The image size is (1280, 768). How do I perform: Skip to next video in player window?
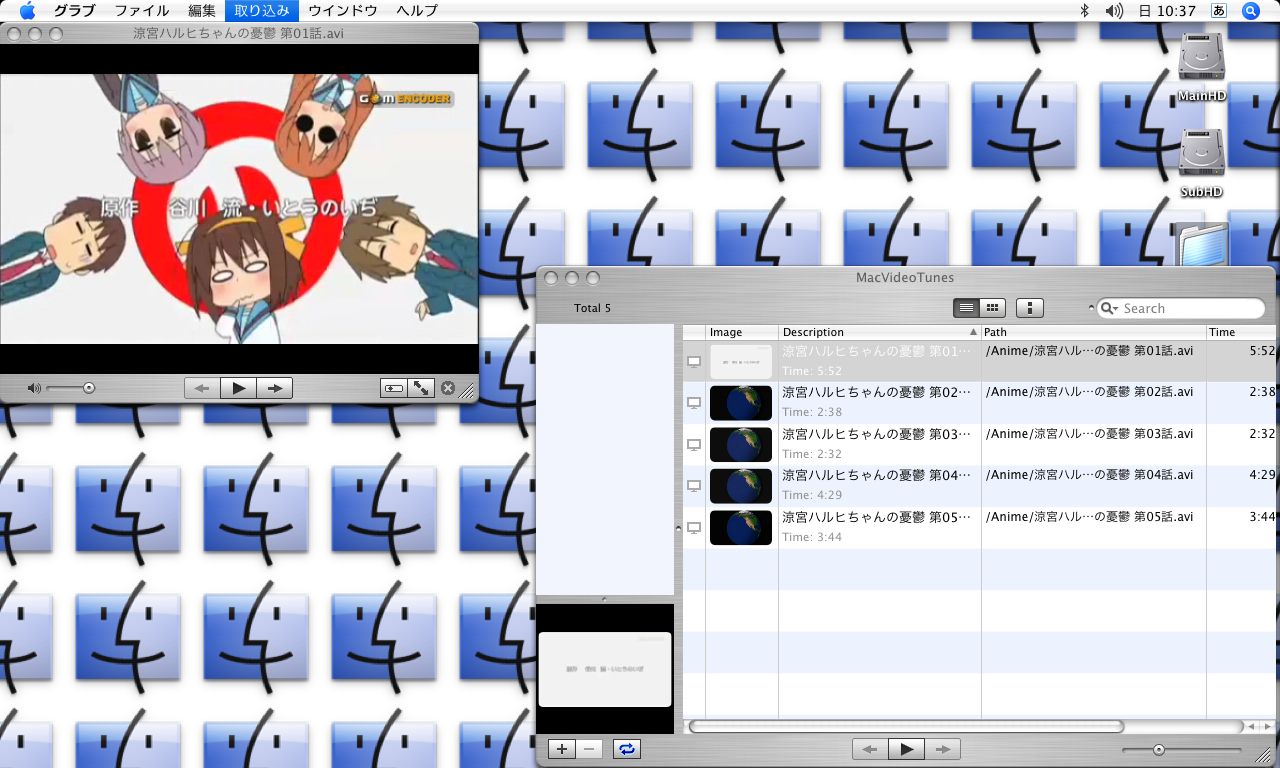[x=275, y=388]
